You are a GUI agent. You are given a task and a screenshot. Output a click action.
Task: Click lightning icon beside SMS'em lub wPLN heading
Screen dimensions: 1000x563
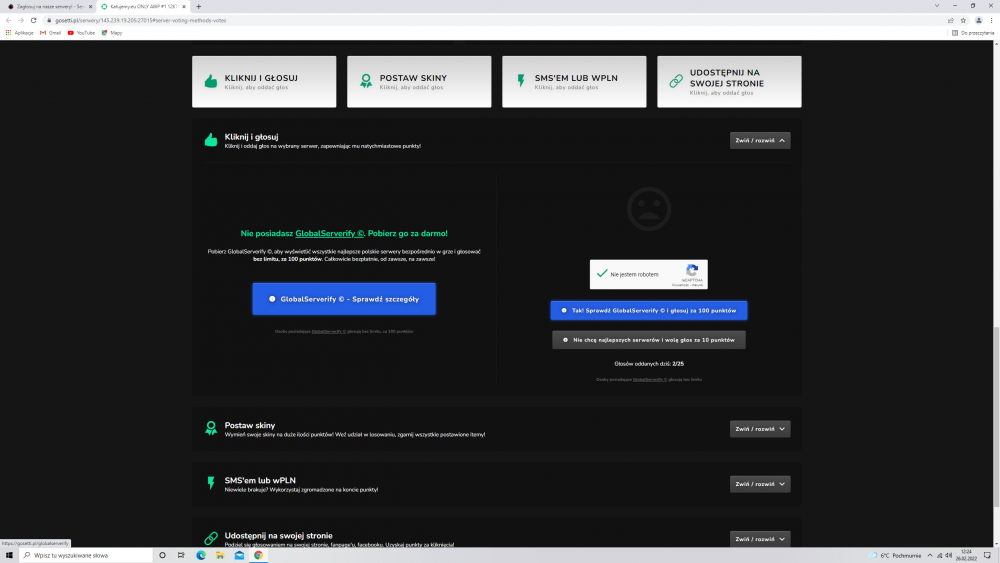coord(210,483)
